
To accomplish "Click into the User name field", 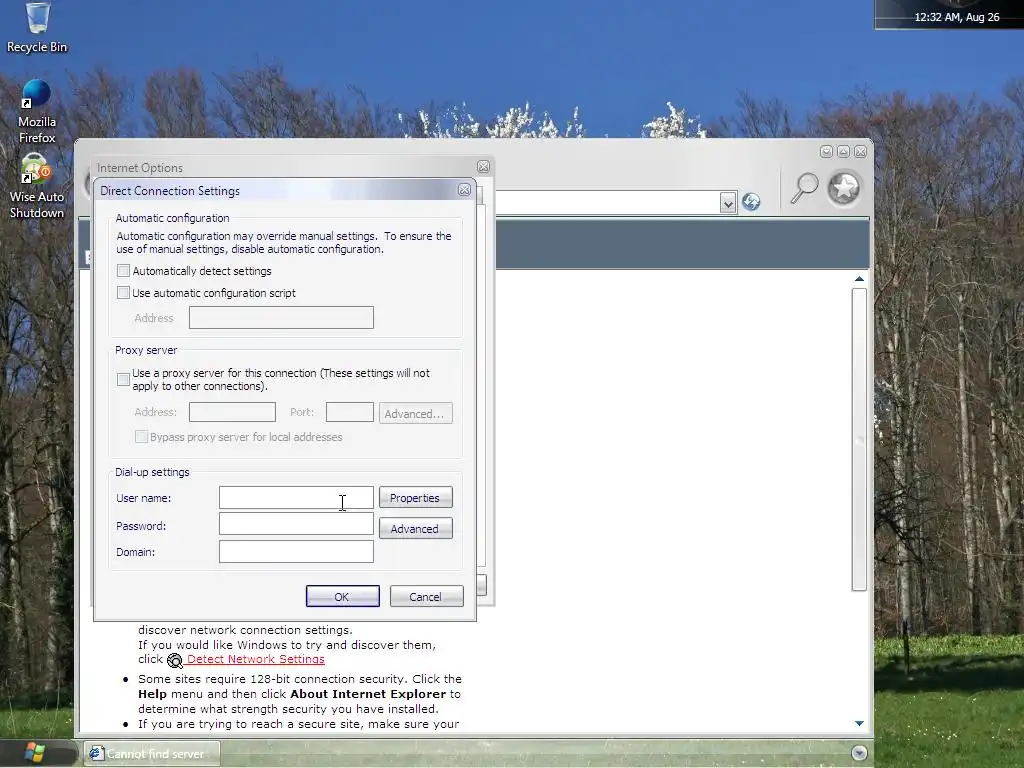I will pos(296,498).
